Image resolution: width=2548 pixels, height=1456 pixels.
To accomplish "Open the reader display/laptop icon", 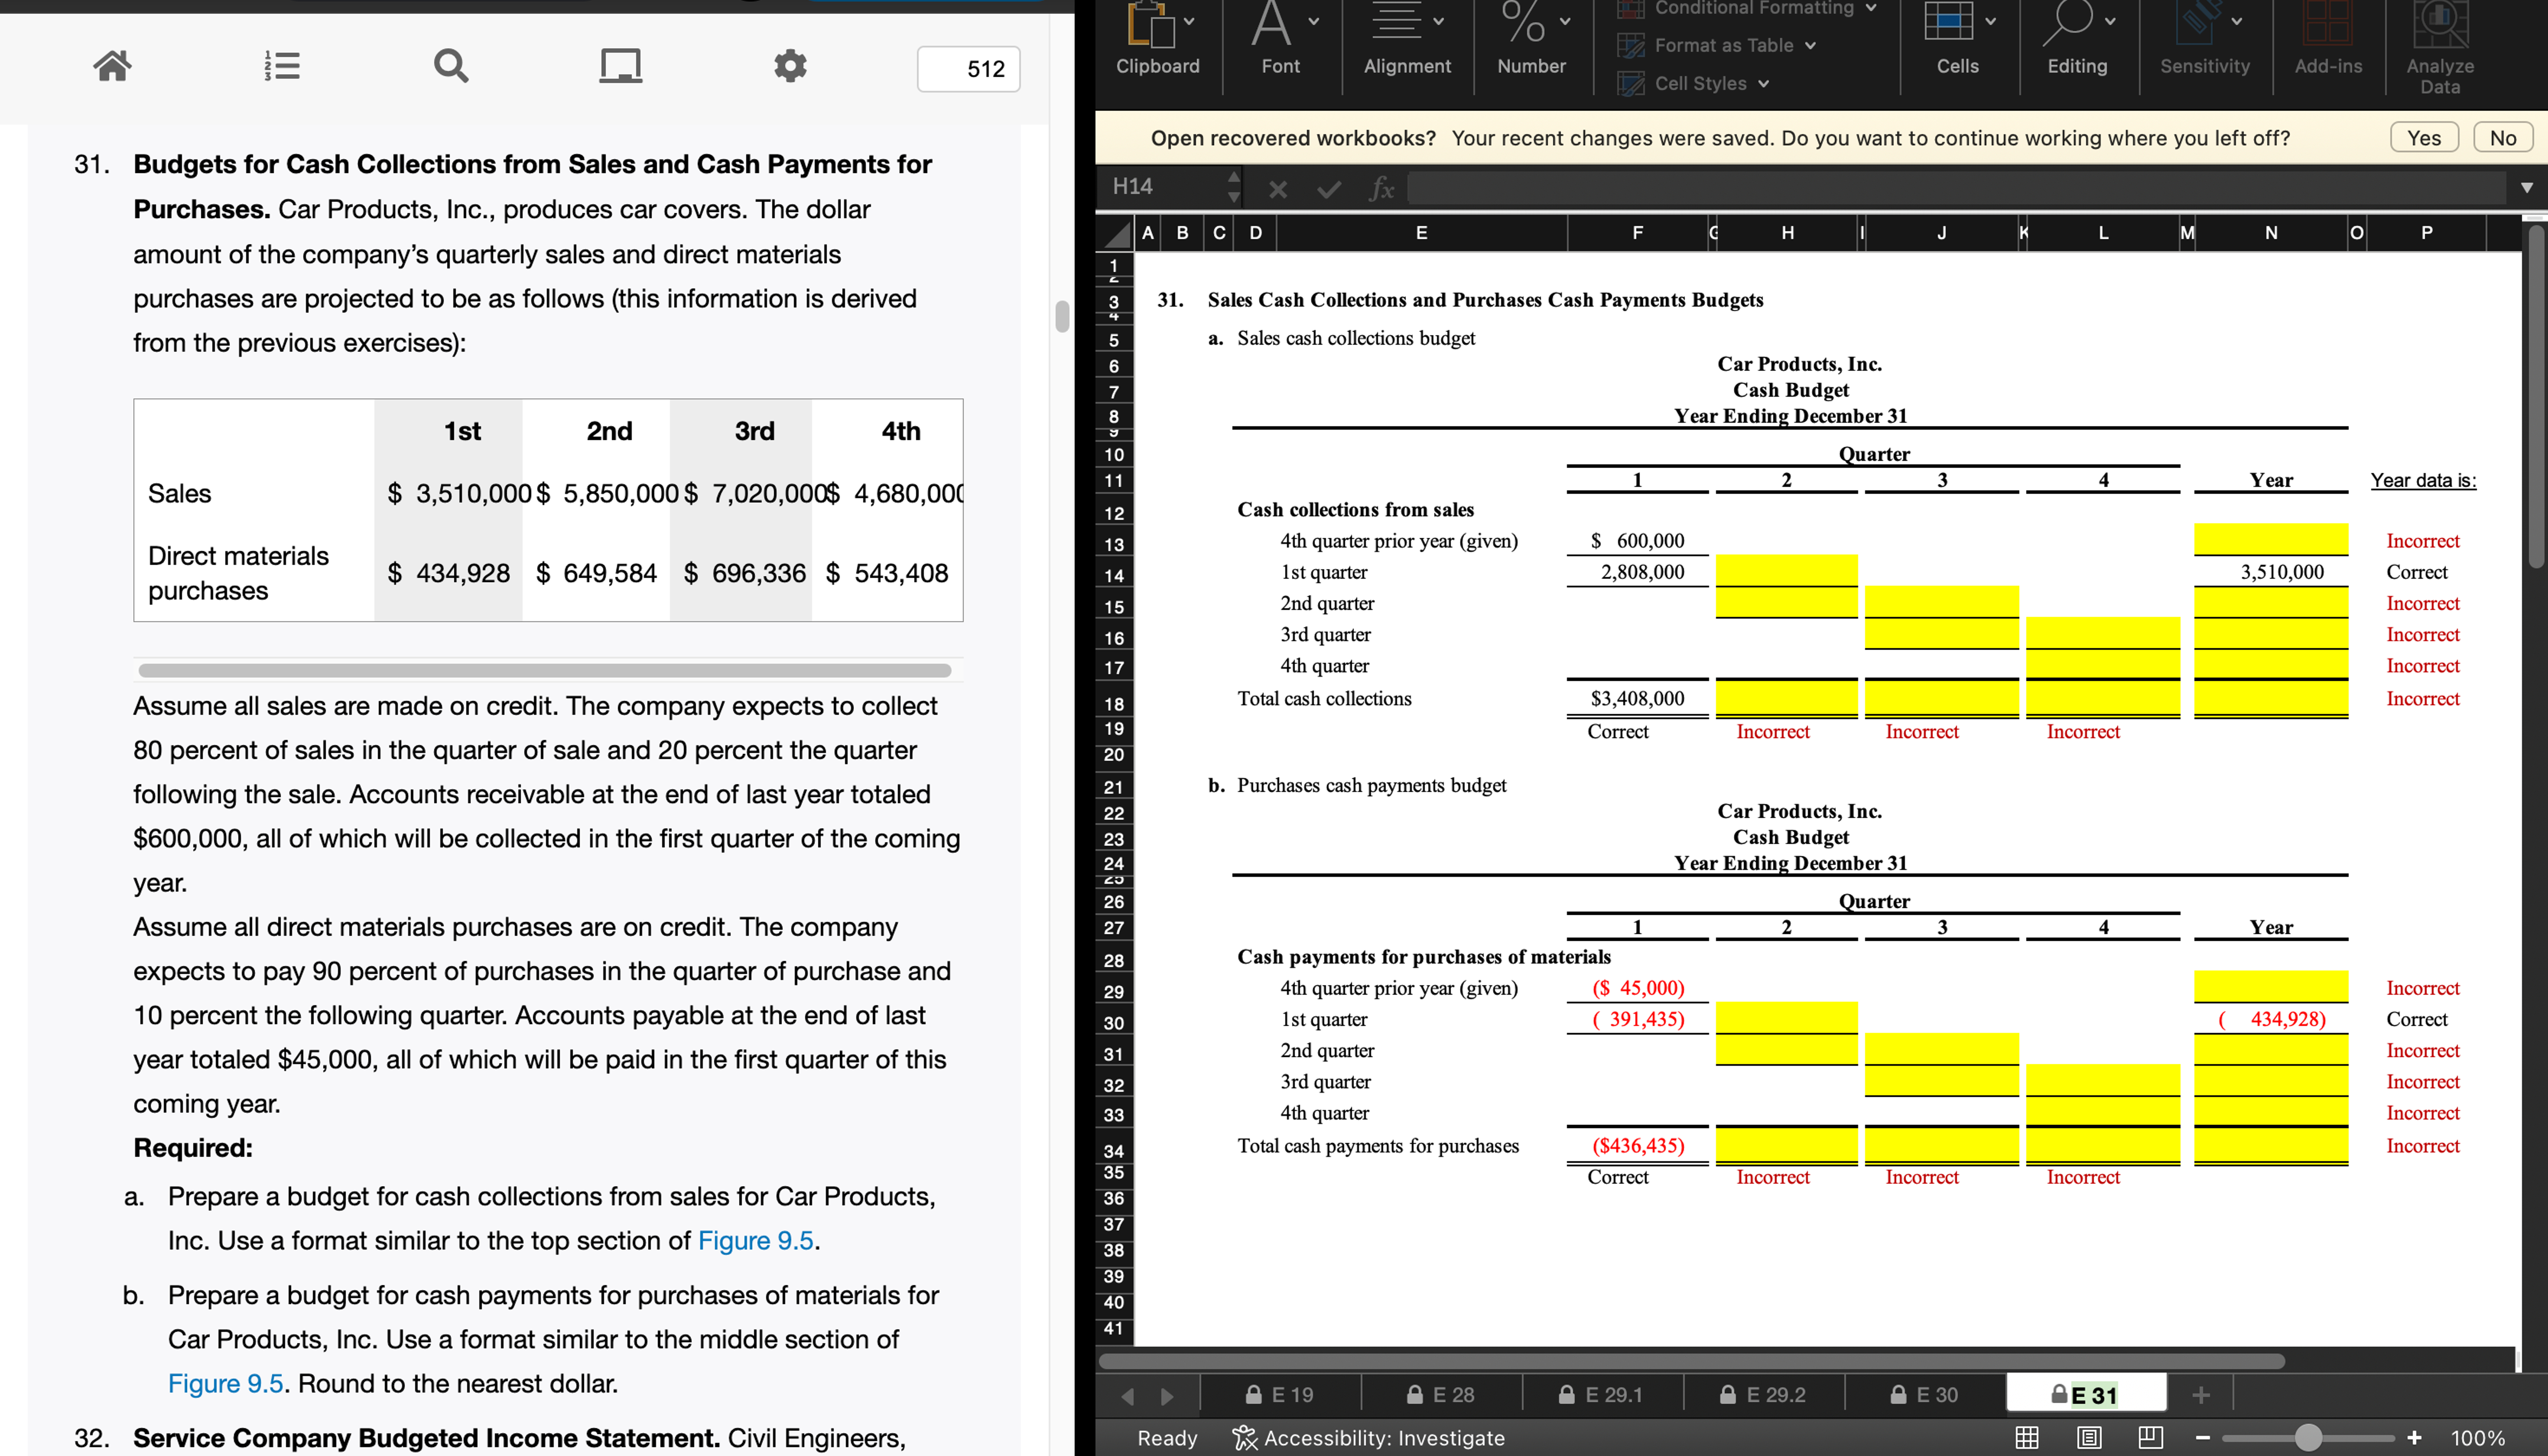I will click(x=620, y=66).
